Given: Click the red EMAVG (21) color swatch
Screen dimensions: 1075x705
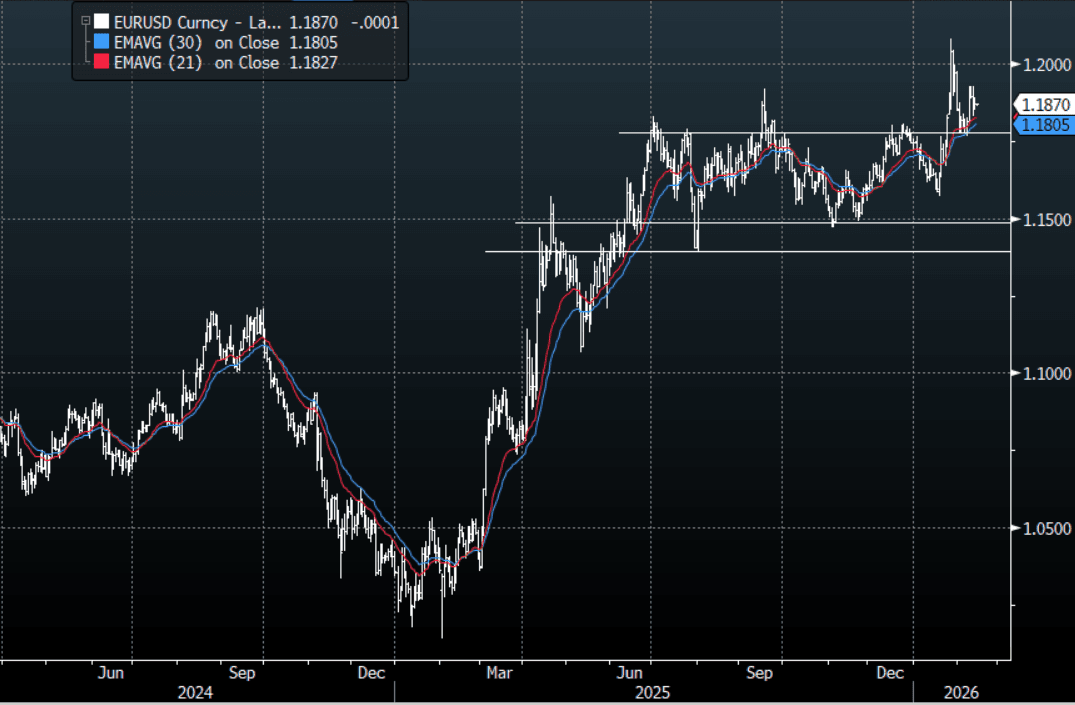Looking at the screenshot, I should coord(101,63).
